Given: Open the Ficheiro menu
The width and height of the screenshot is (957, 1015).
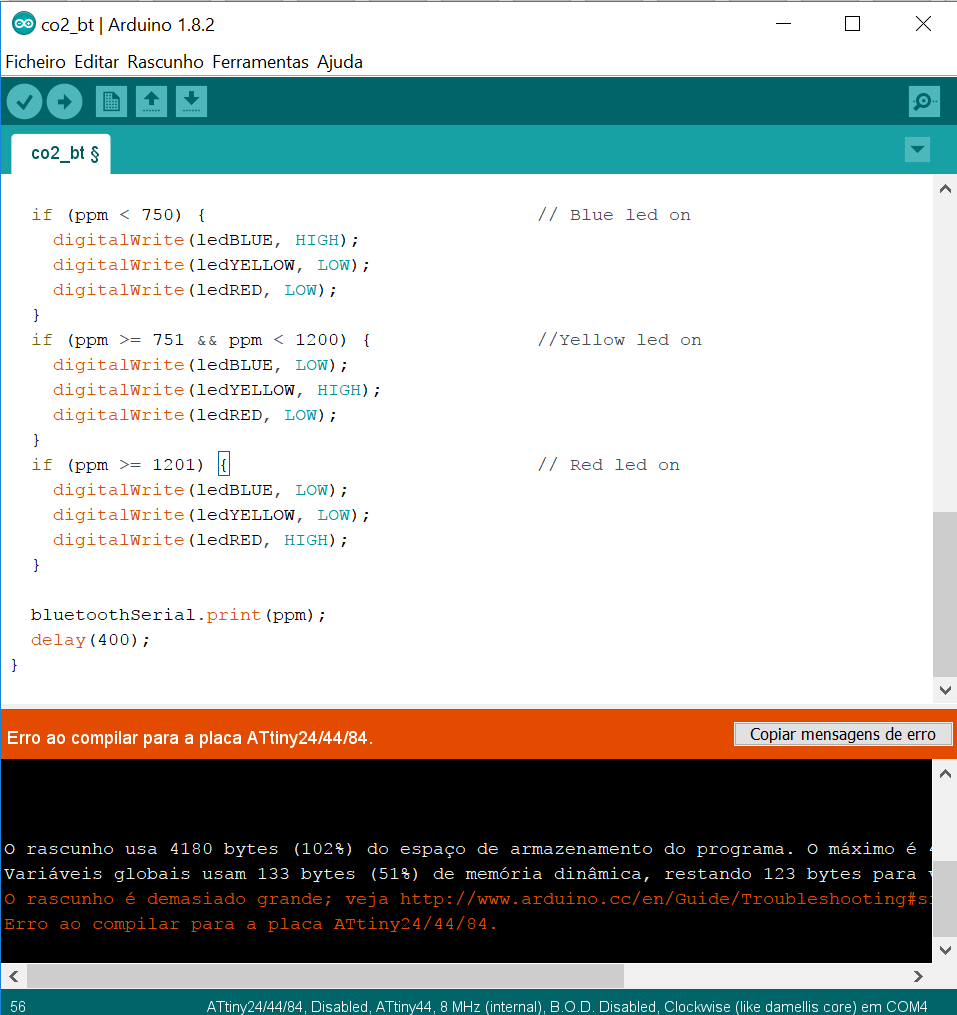Looking at the screenshot, I should pyautogui.click(x=36, y=62).
